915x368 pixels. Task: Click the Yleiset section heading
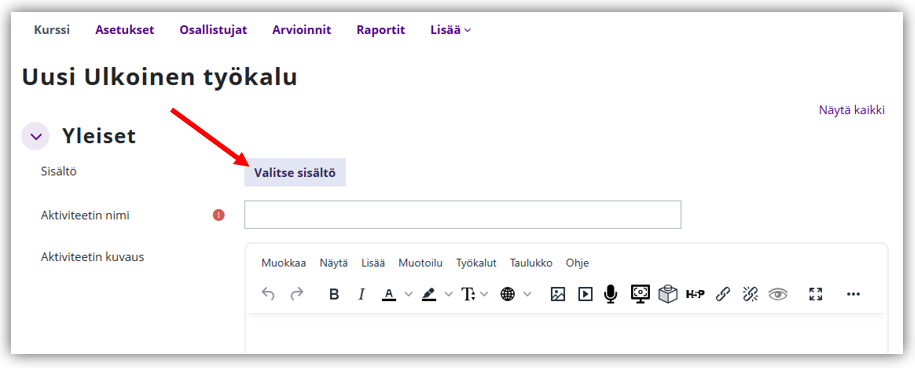tap(99, 136)
